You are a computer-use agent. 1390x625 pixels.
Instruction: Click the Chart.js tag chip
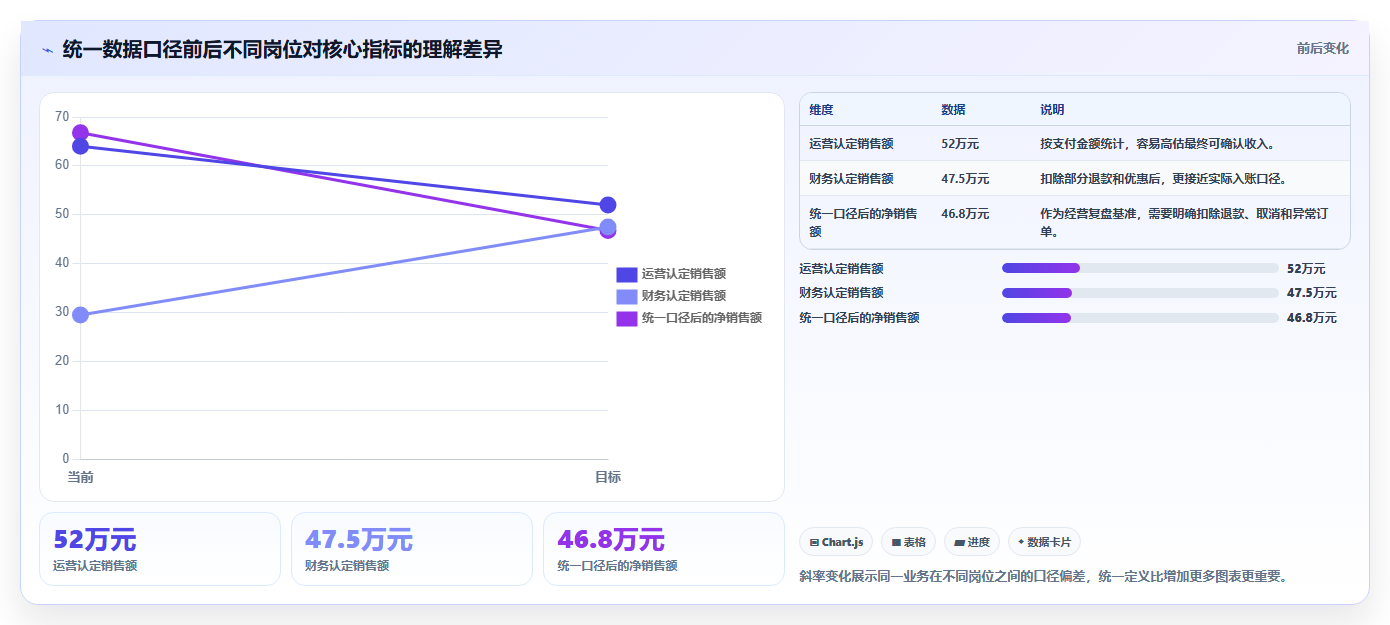(836, 542)
